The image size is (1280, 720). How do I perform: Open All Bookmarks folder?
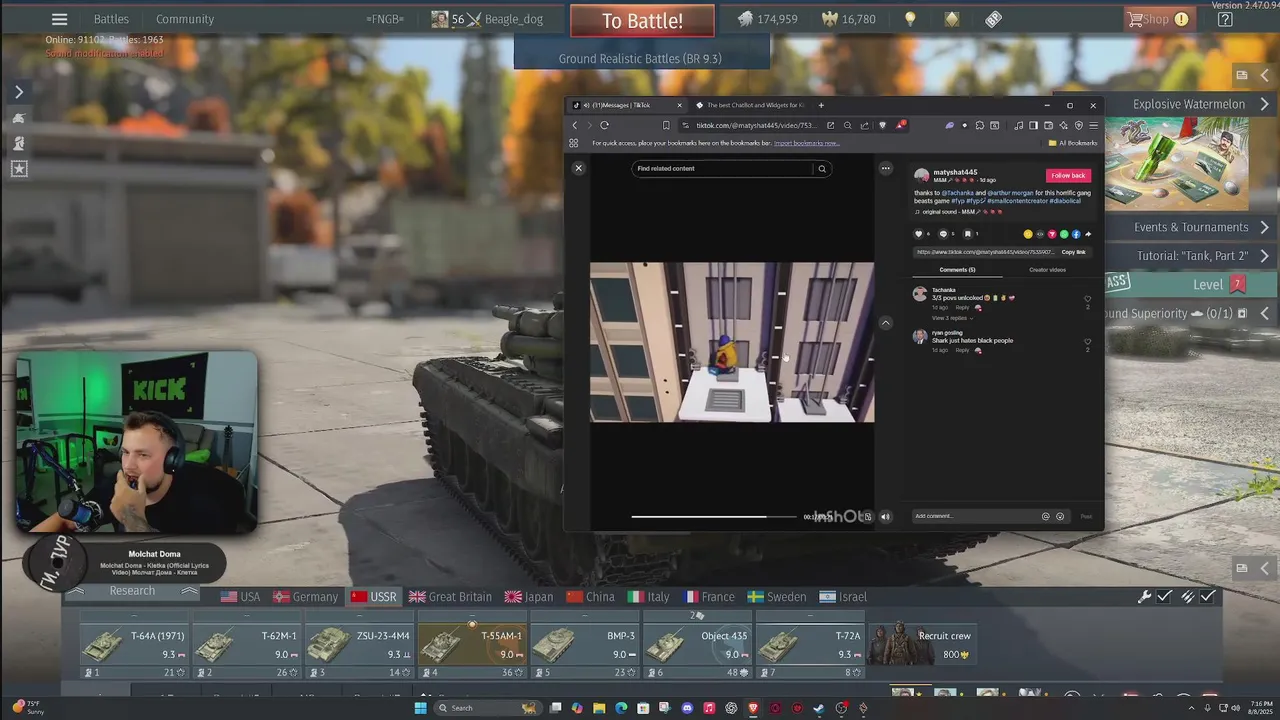point(1073,143)
